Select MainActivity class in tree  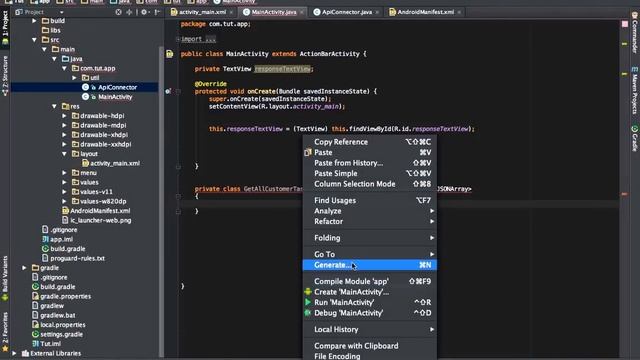(115, 97)
